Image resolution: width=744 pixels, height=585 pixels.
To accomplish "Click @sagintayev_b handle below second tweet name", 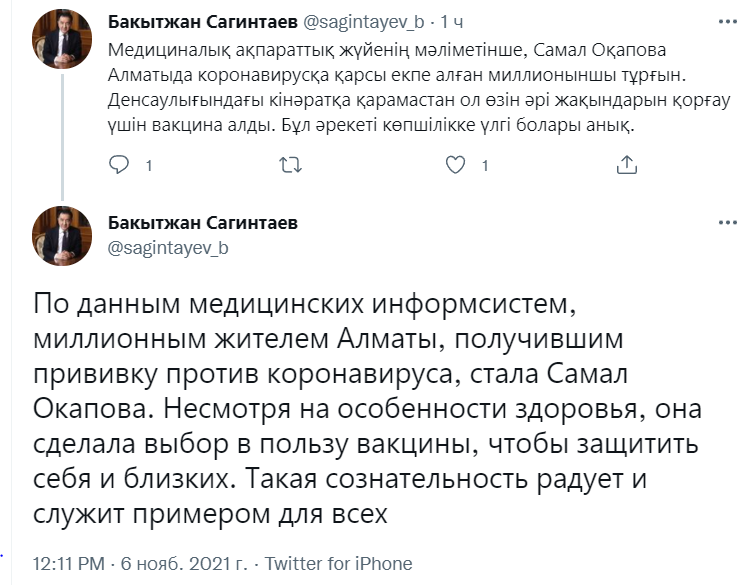I will pos(167,247).
